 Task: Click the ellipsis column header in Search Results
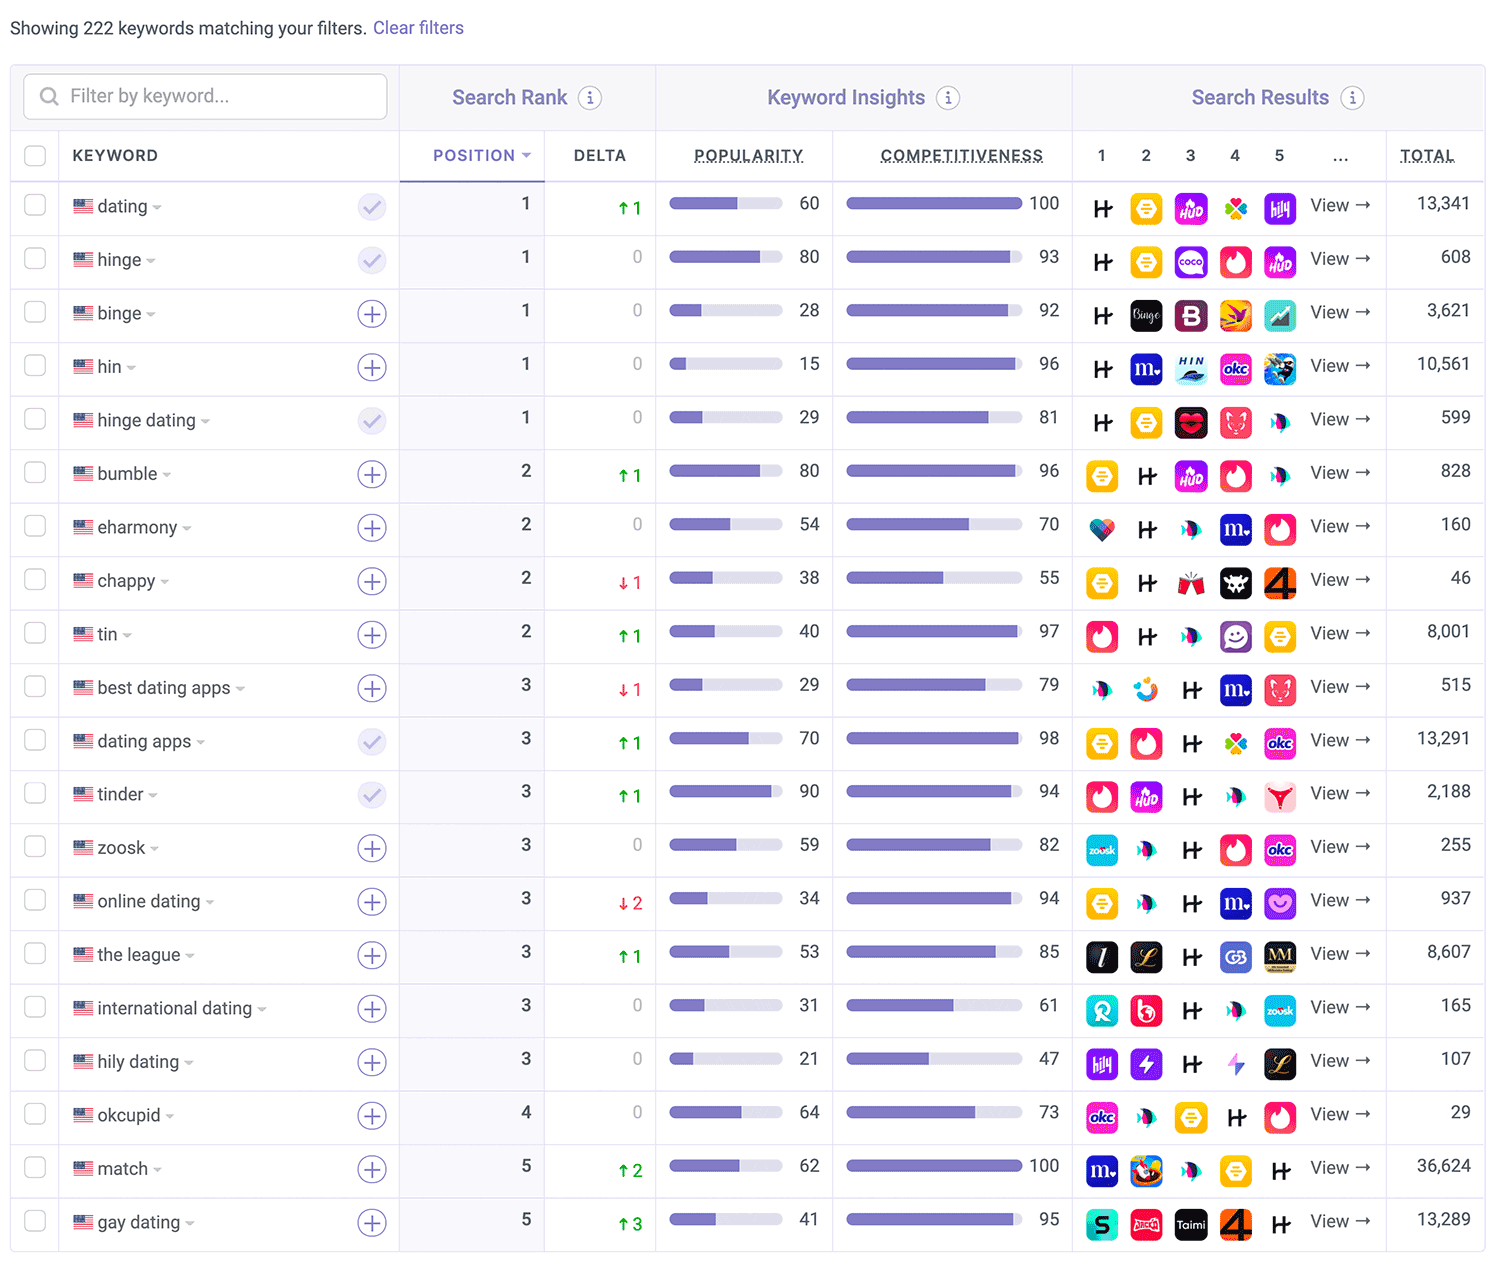tap(1341, 157)
